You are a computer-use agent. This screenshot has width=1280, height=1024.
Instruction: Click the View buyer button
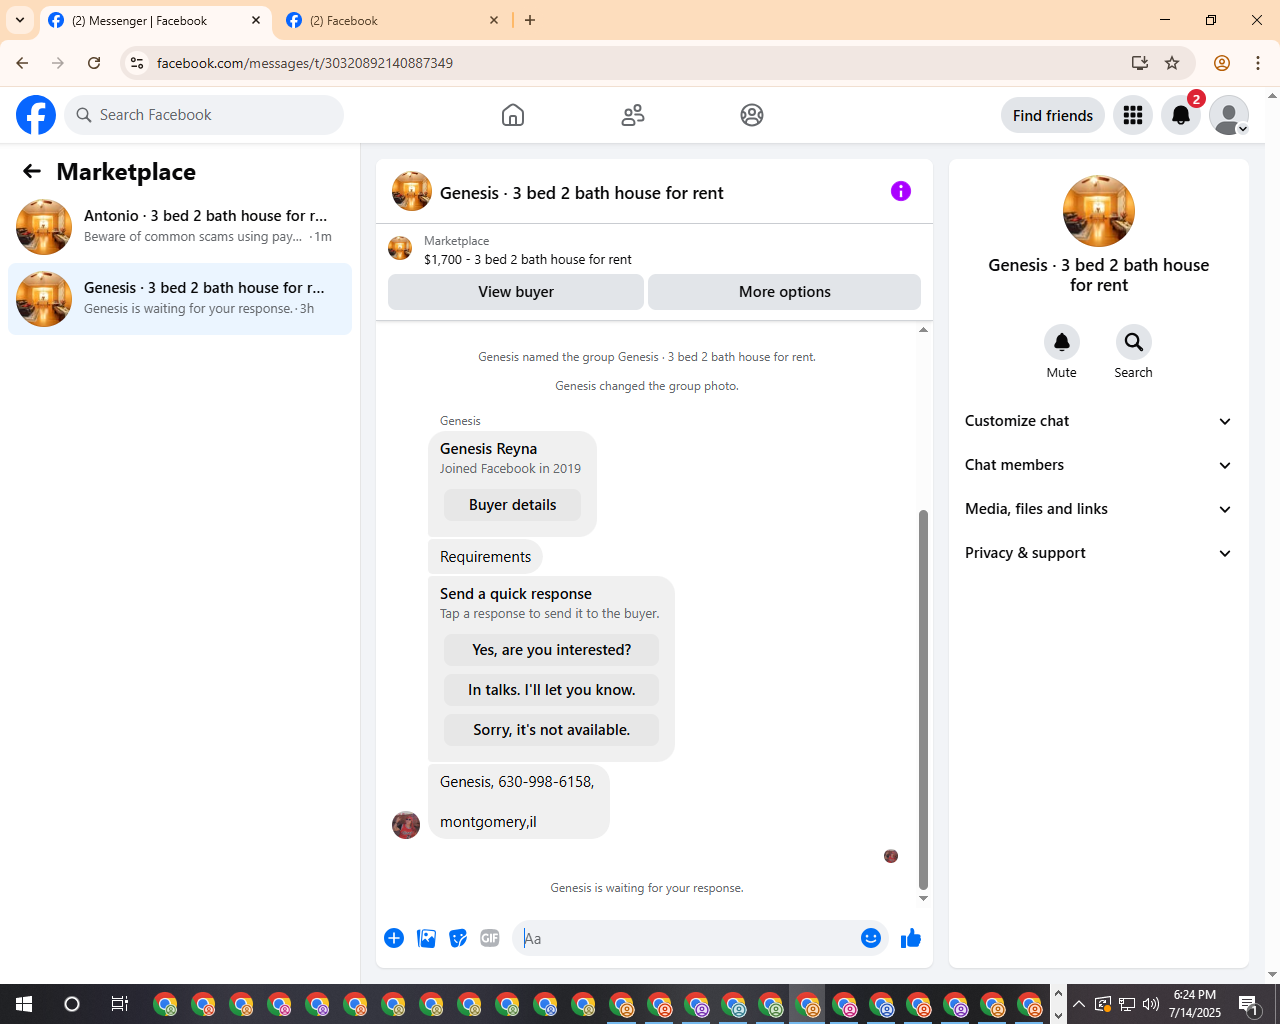point(516,292)
